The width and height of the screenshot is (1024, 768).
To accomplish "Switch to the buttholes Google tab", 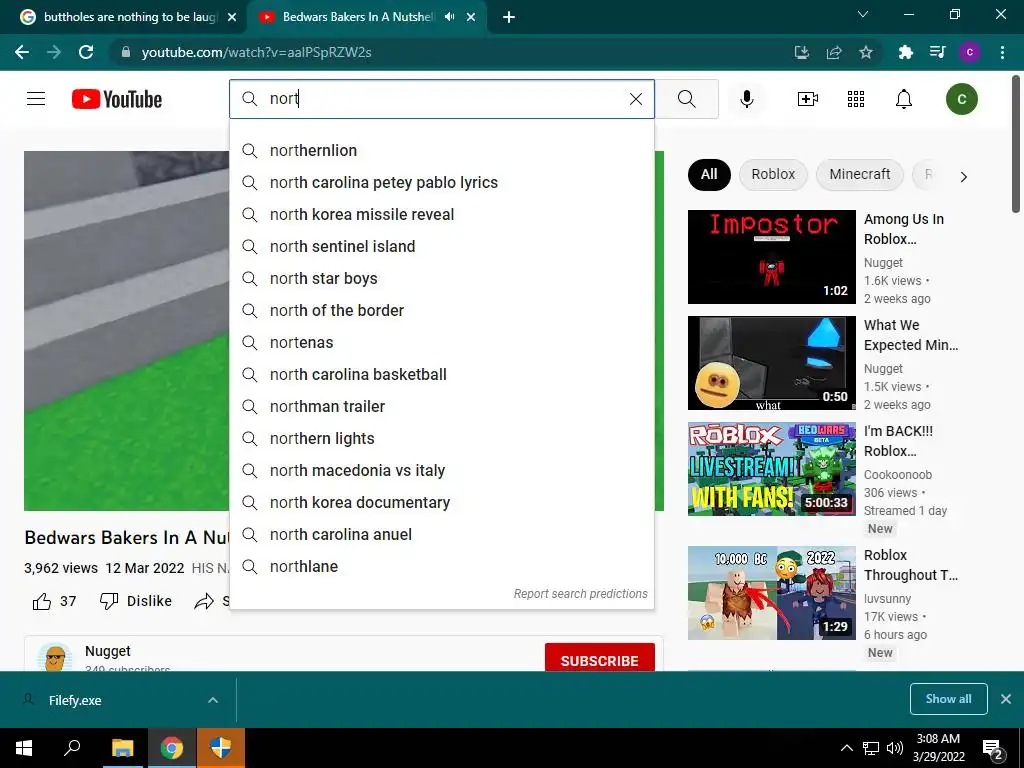I will [129, 17].
